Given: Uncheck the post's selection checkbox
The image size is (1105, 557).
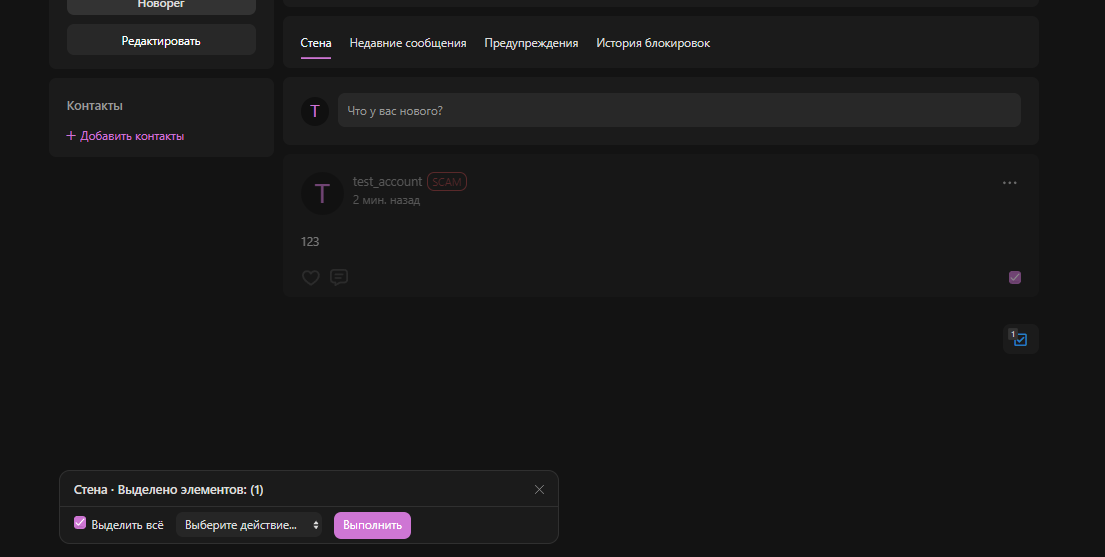Looking at the screenshot, I should click(x=1015, y=278).
